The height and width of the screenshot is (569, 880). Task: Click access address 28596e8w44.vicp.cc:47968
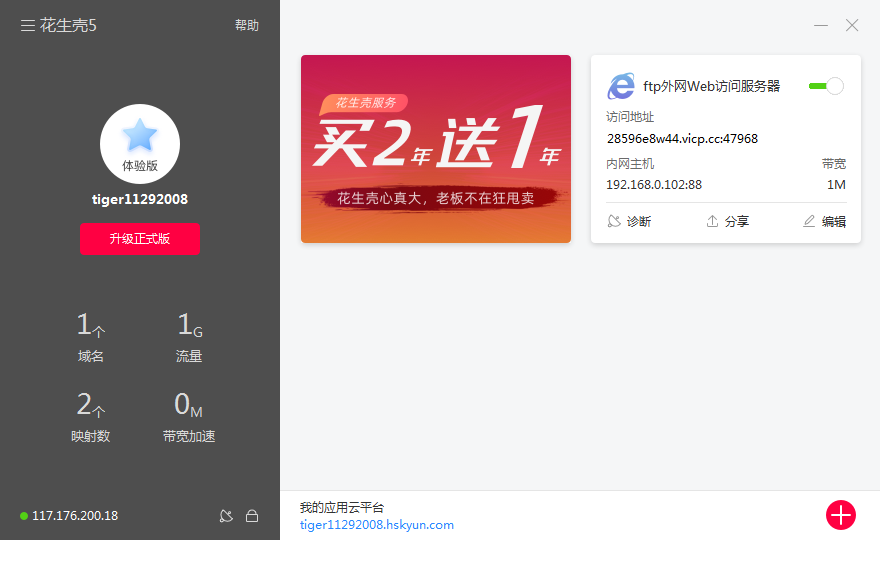[682, 139]
